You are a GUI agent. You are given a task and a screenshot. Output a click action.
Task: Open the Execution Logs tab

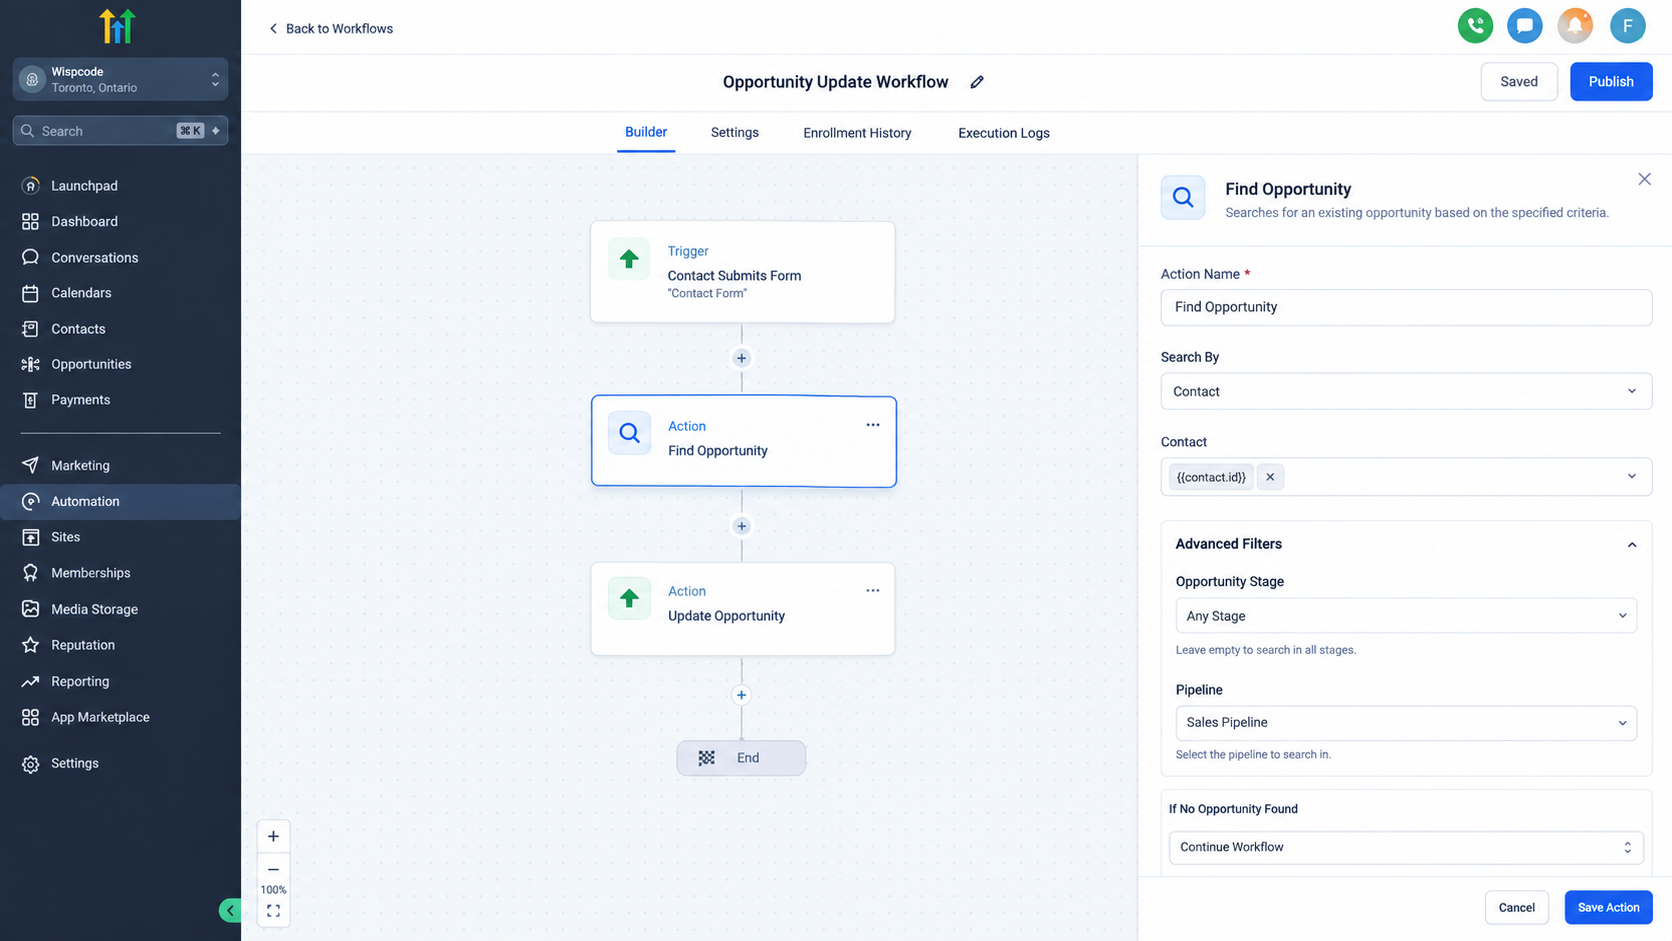(x=1004, y=133)
